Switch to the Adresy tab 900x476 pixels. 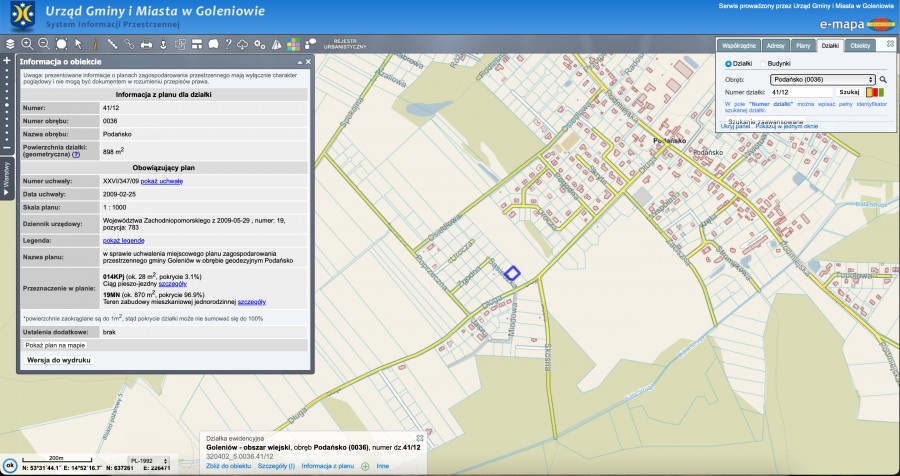click(x=774, y=45)
